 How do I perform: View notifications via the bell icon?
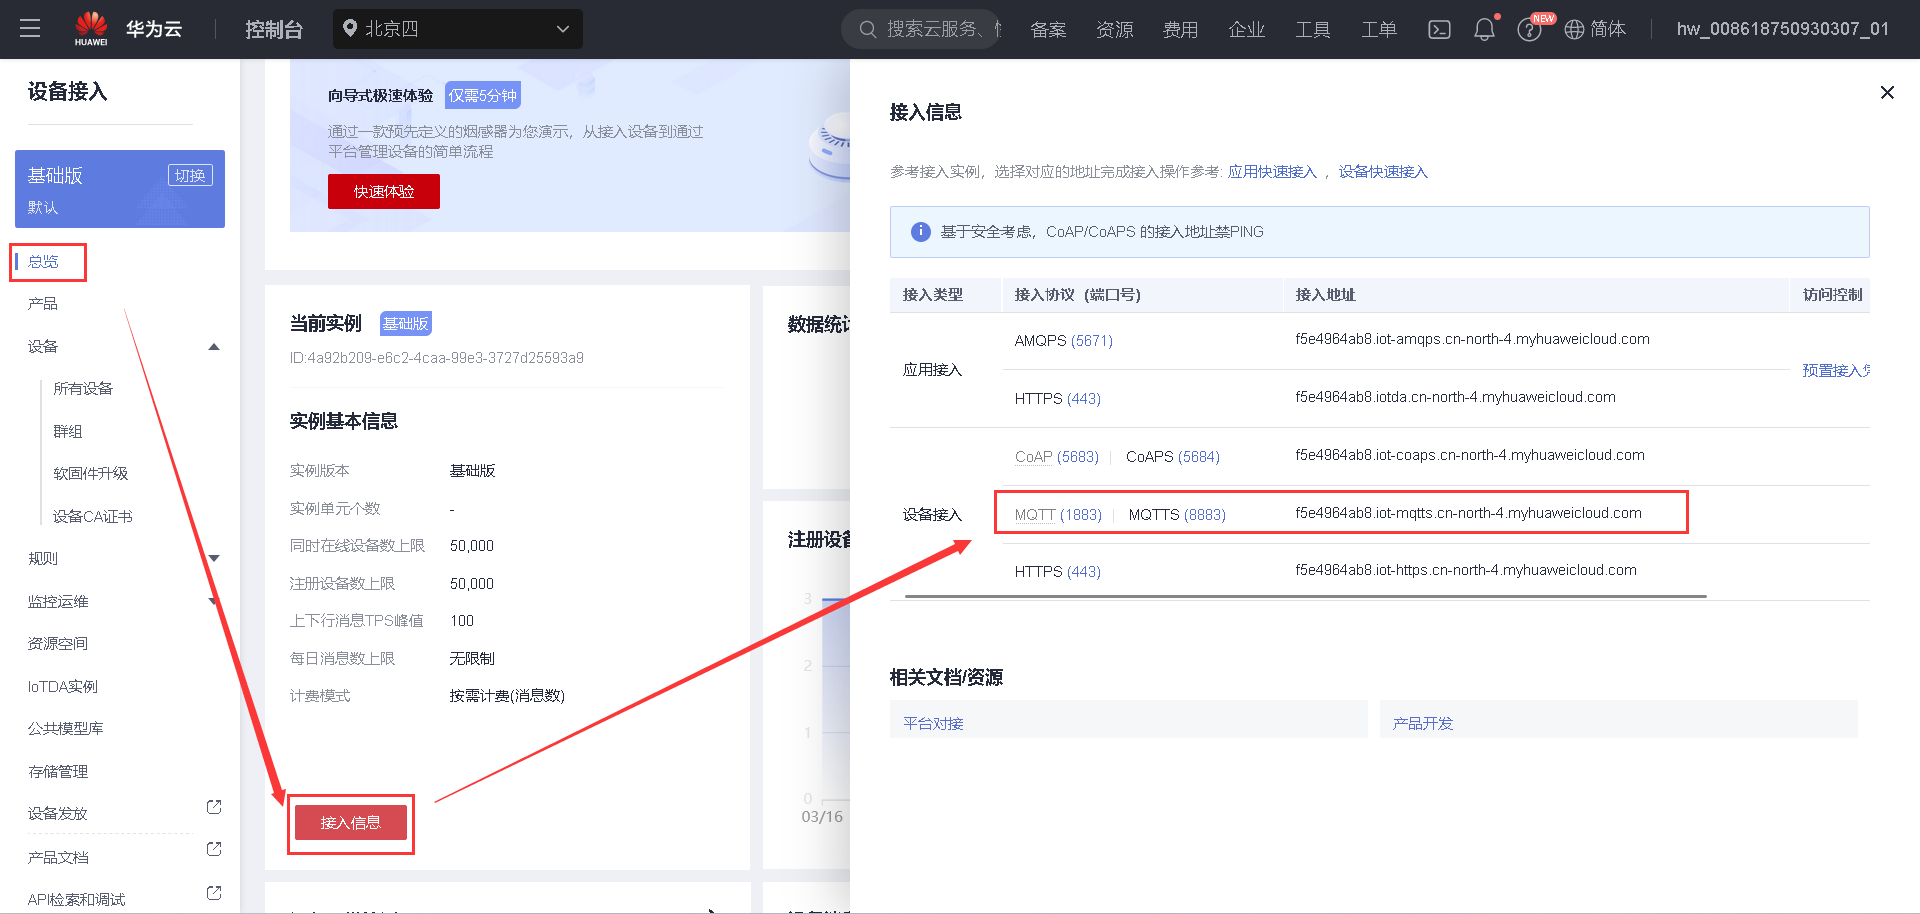pyautogui.click(x=1484, y=30)
